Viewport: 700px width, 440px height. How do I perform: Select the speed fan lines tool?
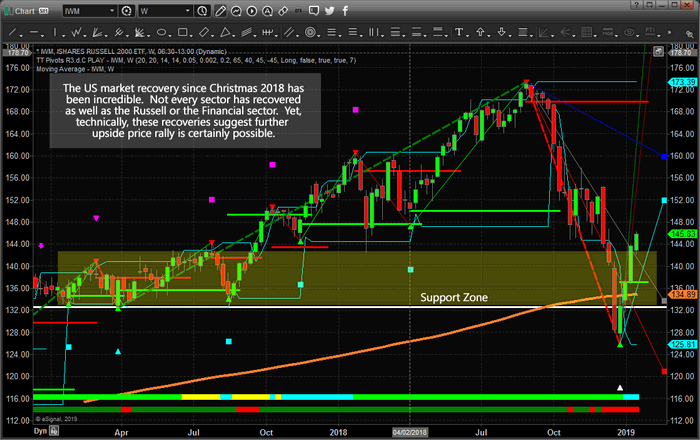(97, 32)
